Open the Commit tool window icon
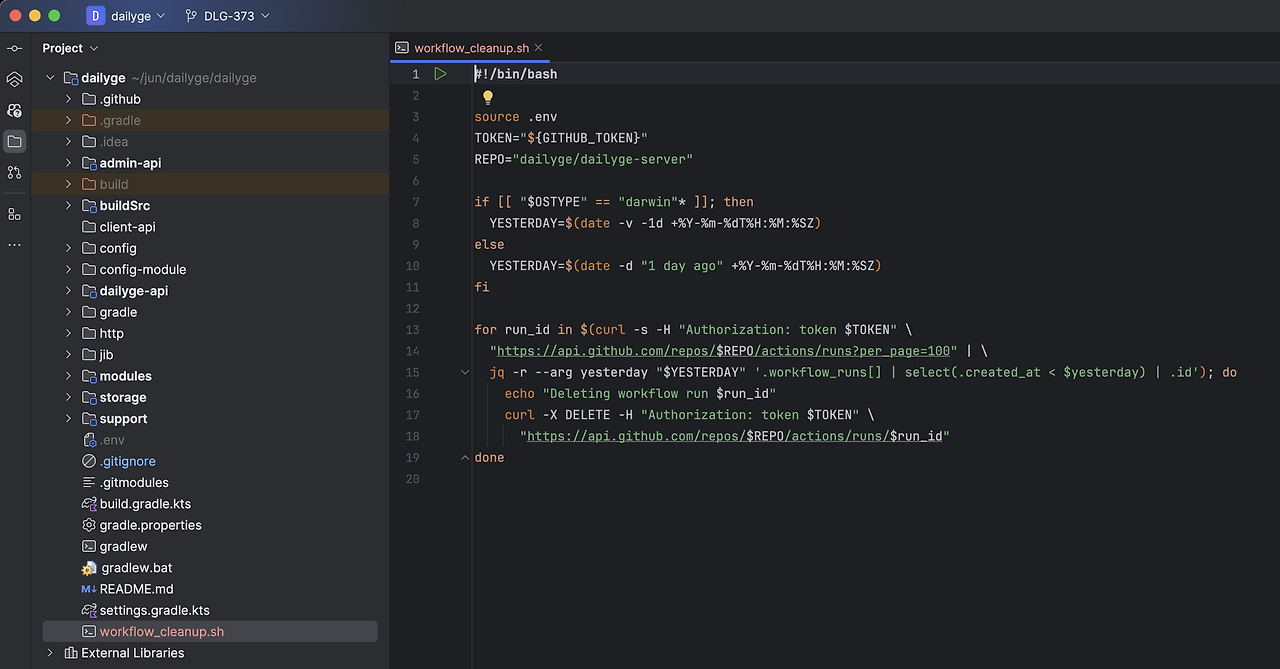The image size is (1280, 669). point(14,48)
